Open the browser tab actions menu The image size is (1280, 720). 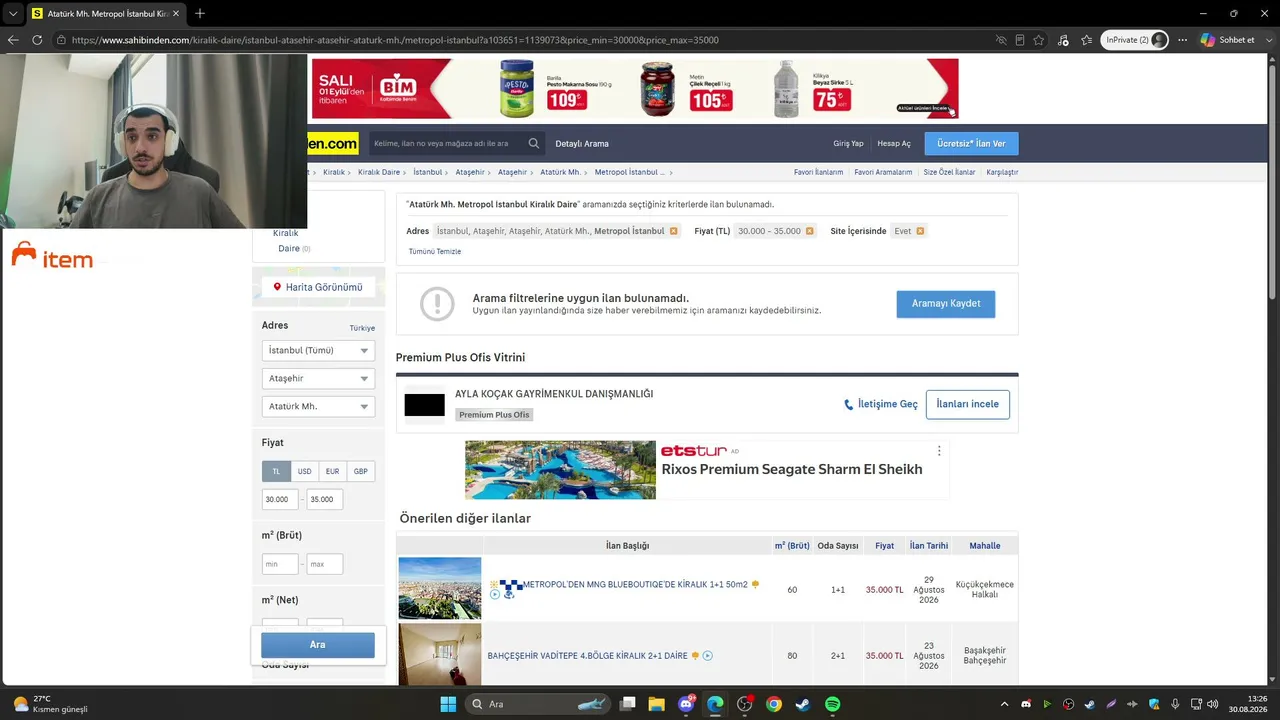click(x=13, y=13)
